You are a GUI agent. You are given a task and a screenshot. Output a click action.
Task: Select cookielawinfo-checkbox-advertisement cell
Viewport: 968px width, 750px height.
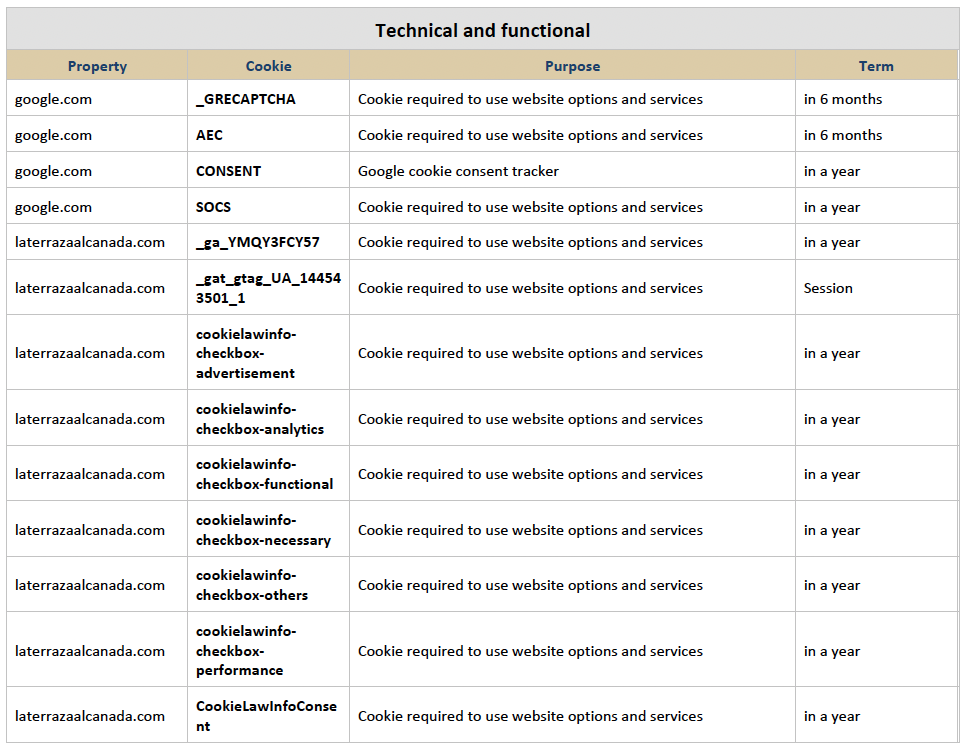269,353
